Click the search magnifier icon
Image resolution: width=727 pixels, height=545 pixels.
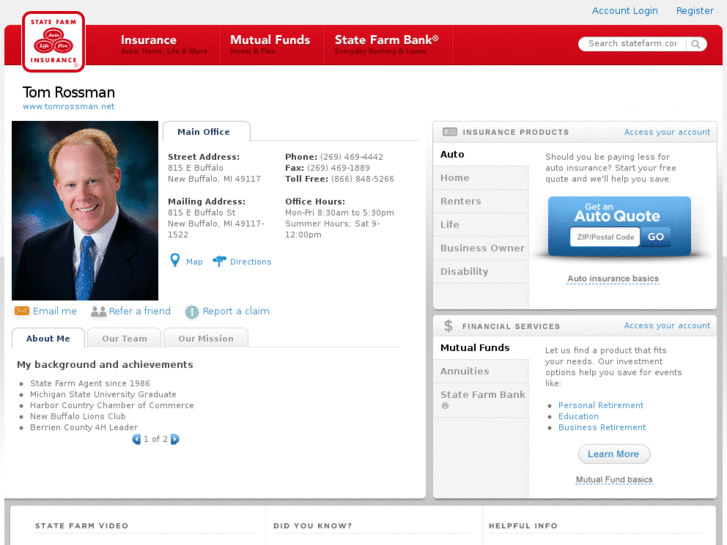click(695, 44)
